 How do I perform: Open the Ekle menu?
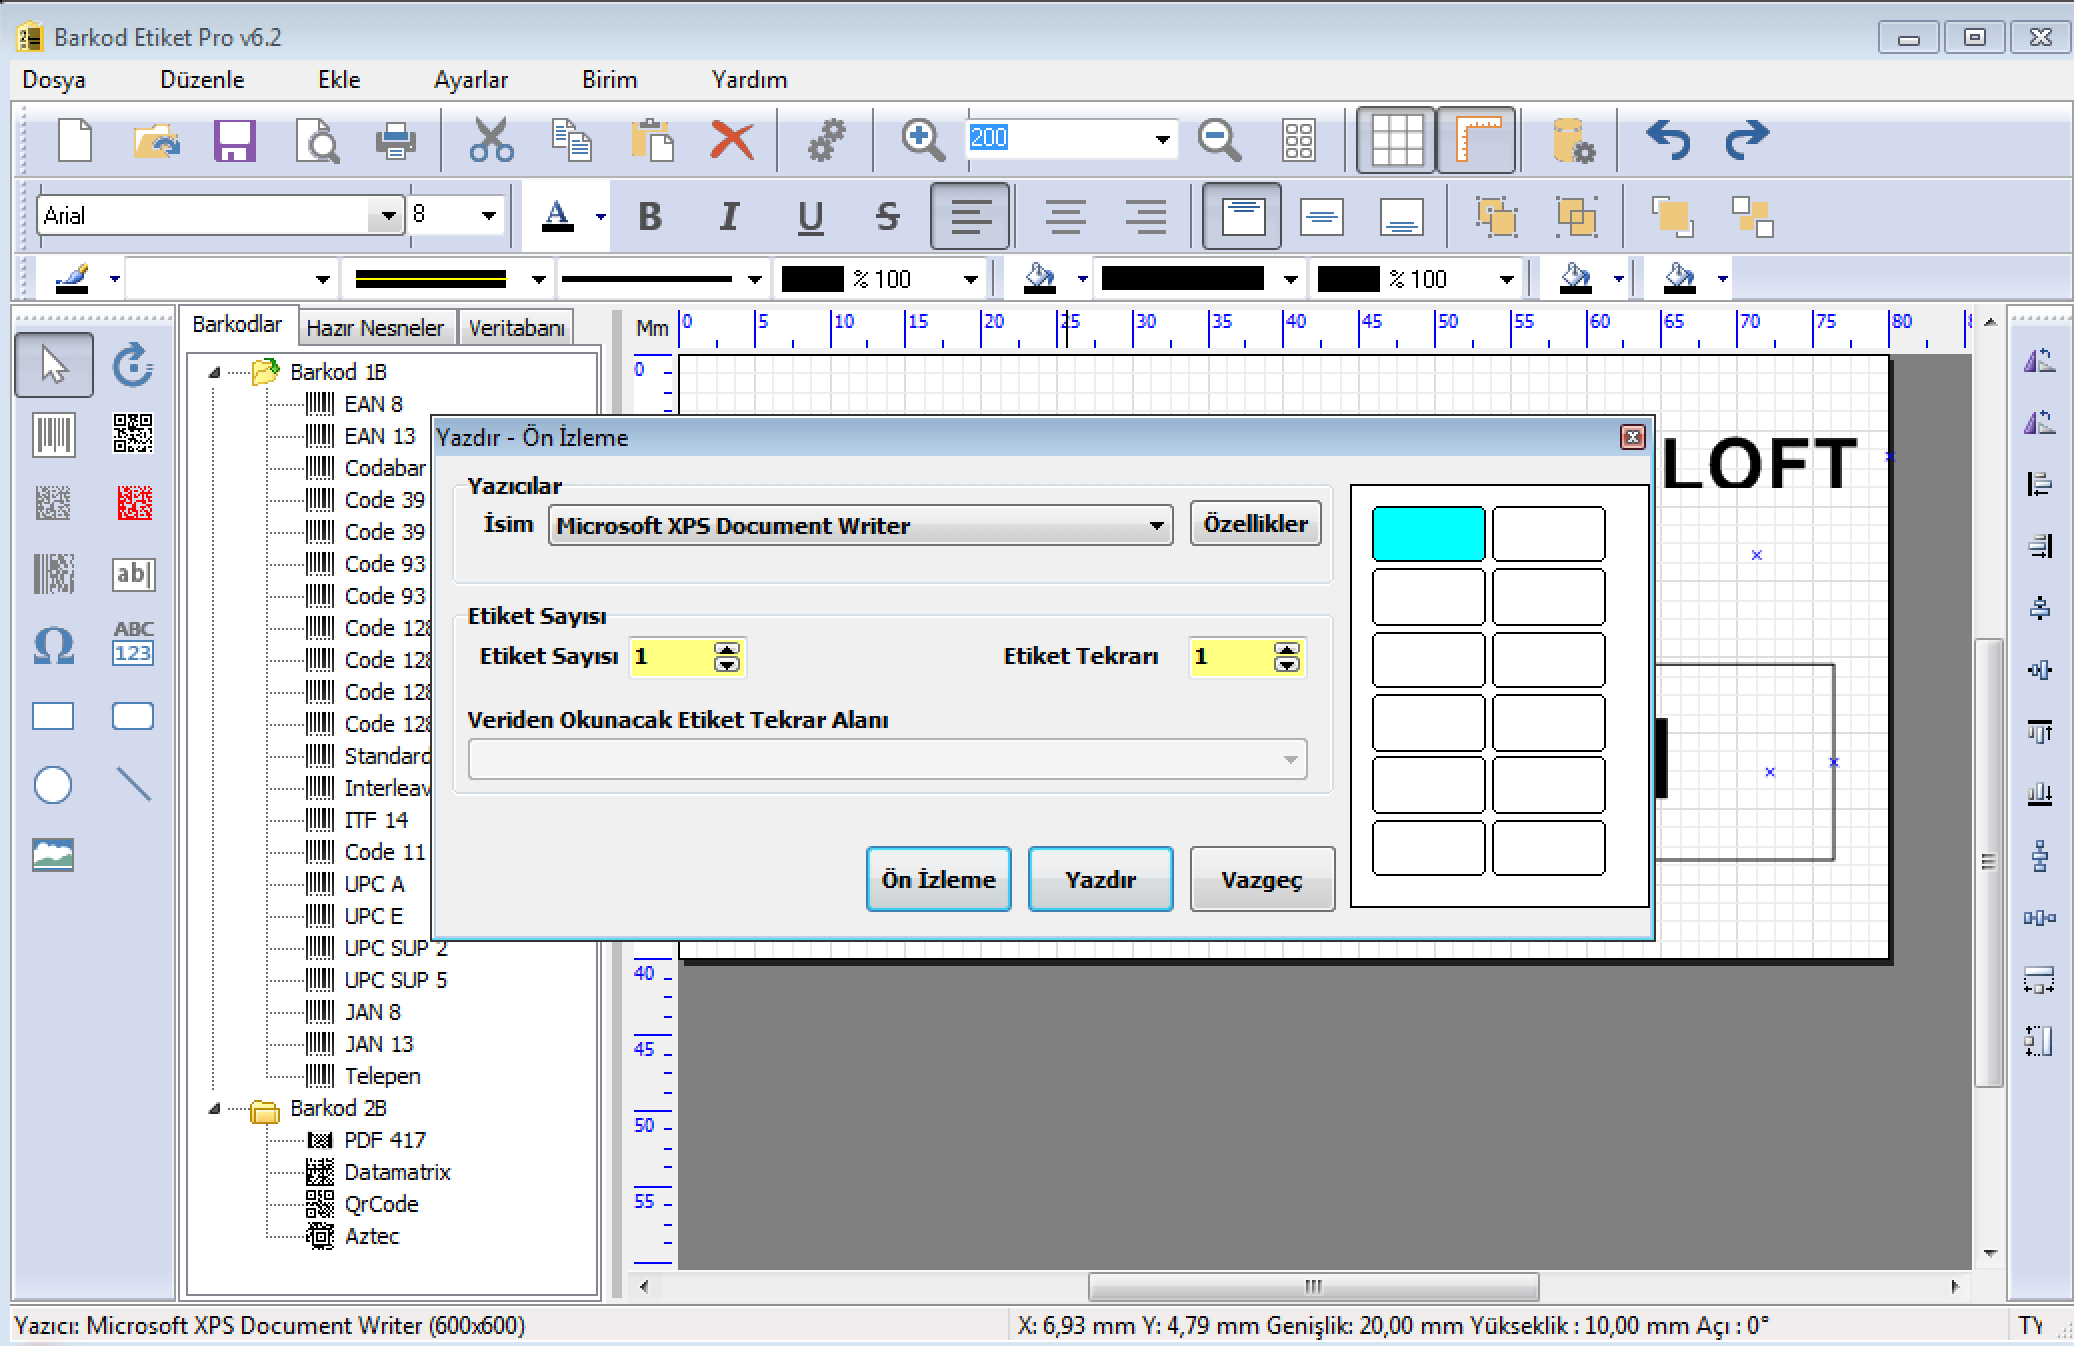coord(339,80)
